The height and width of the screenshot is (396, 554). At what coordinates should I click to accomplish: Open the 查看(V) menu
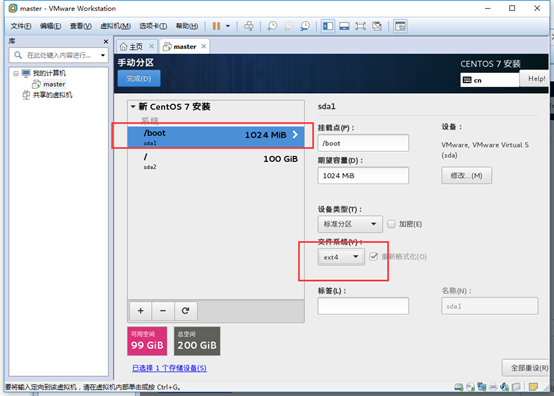[x=81, y=26]
